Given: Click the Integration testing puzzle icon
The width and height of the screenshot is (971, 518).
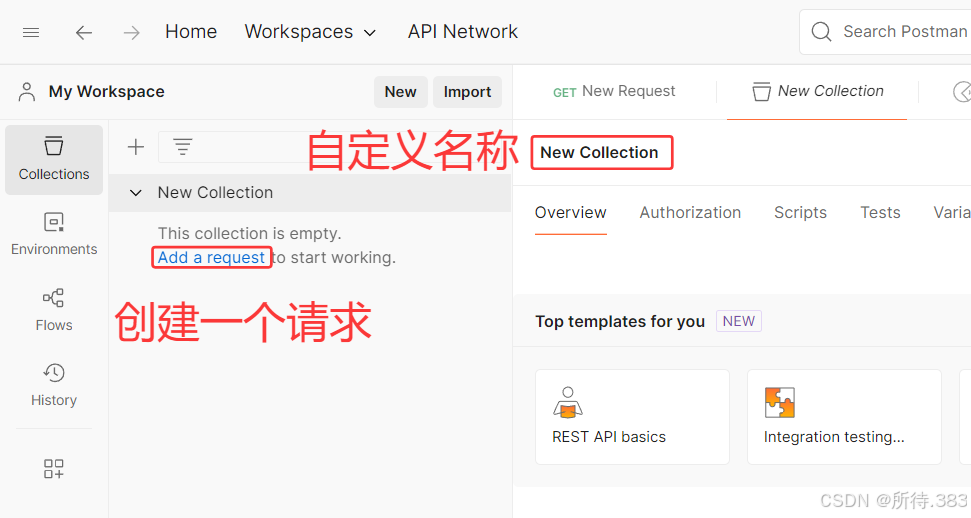Looking at the screenshot, I should [x=780, y=403].
